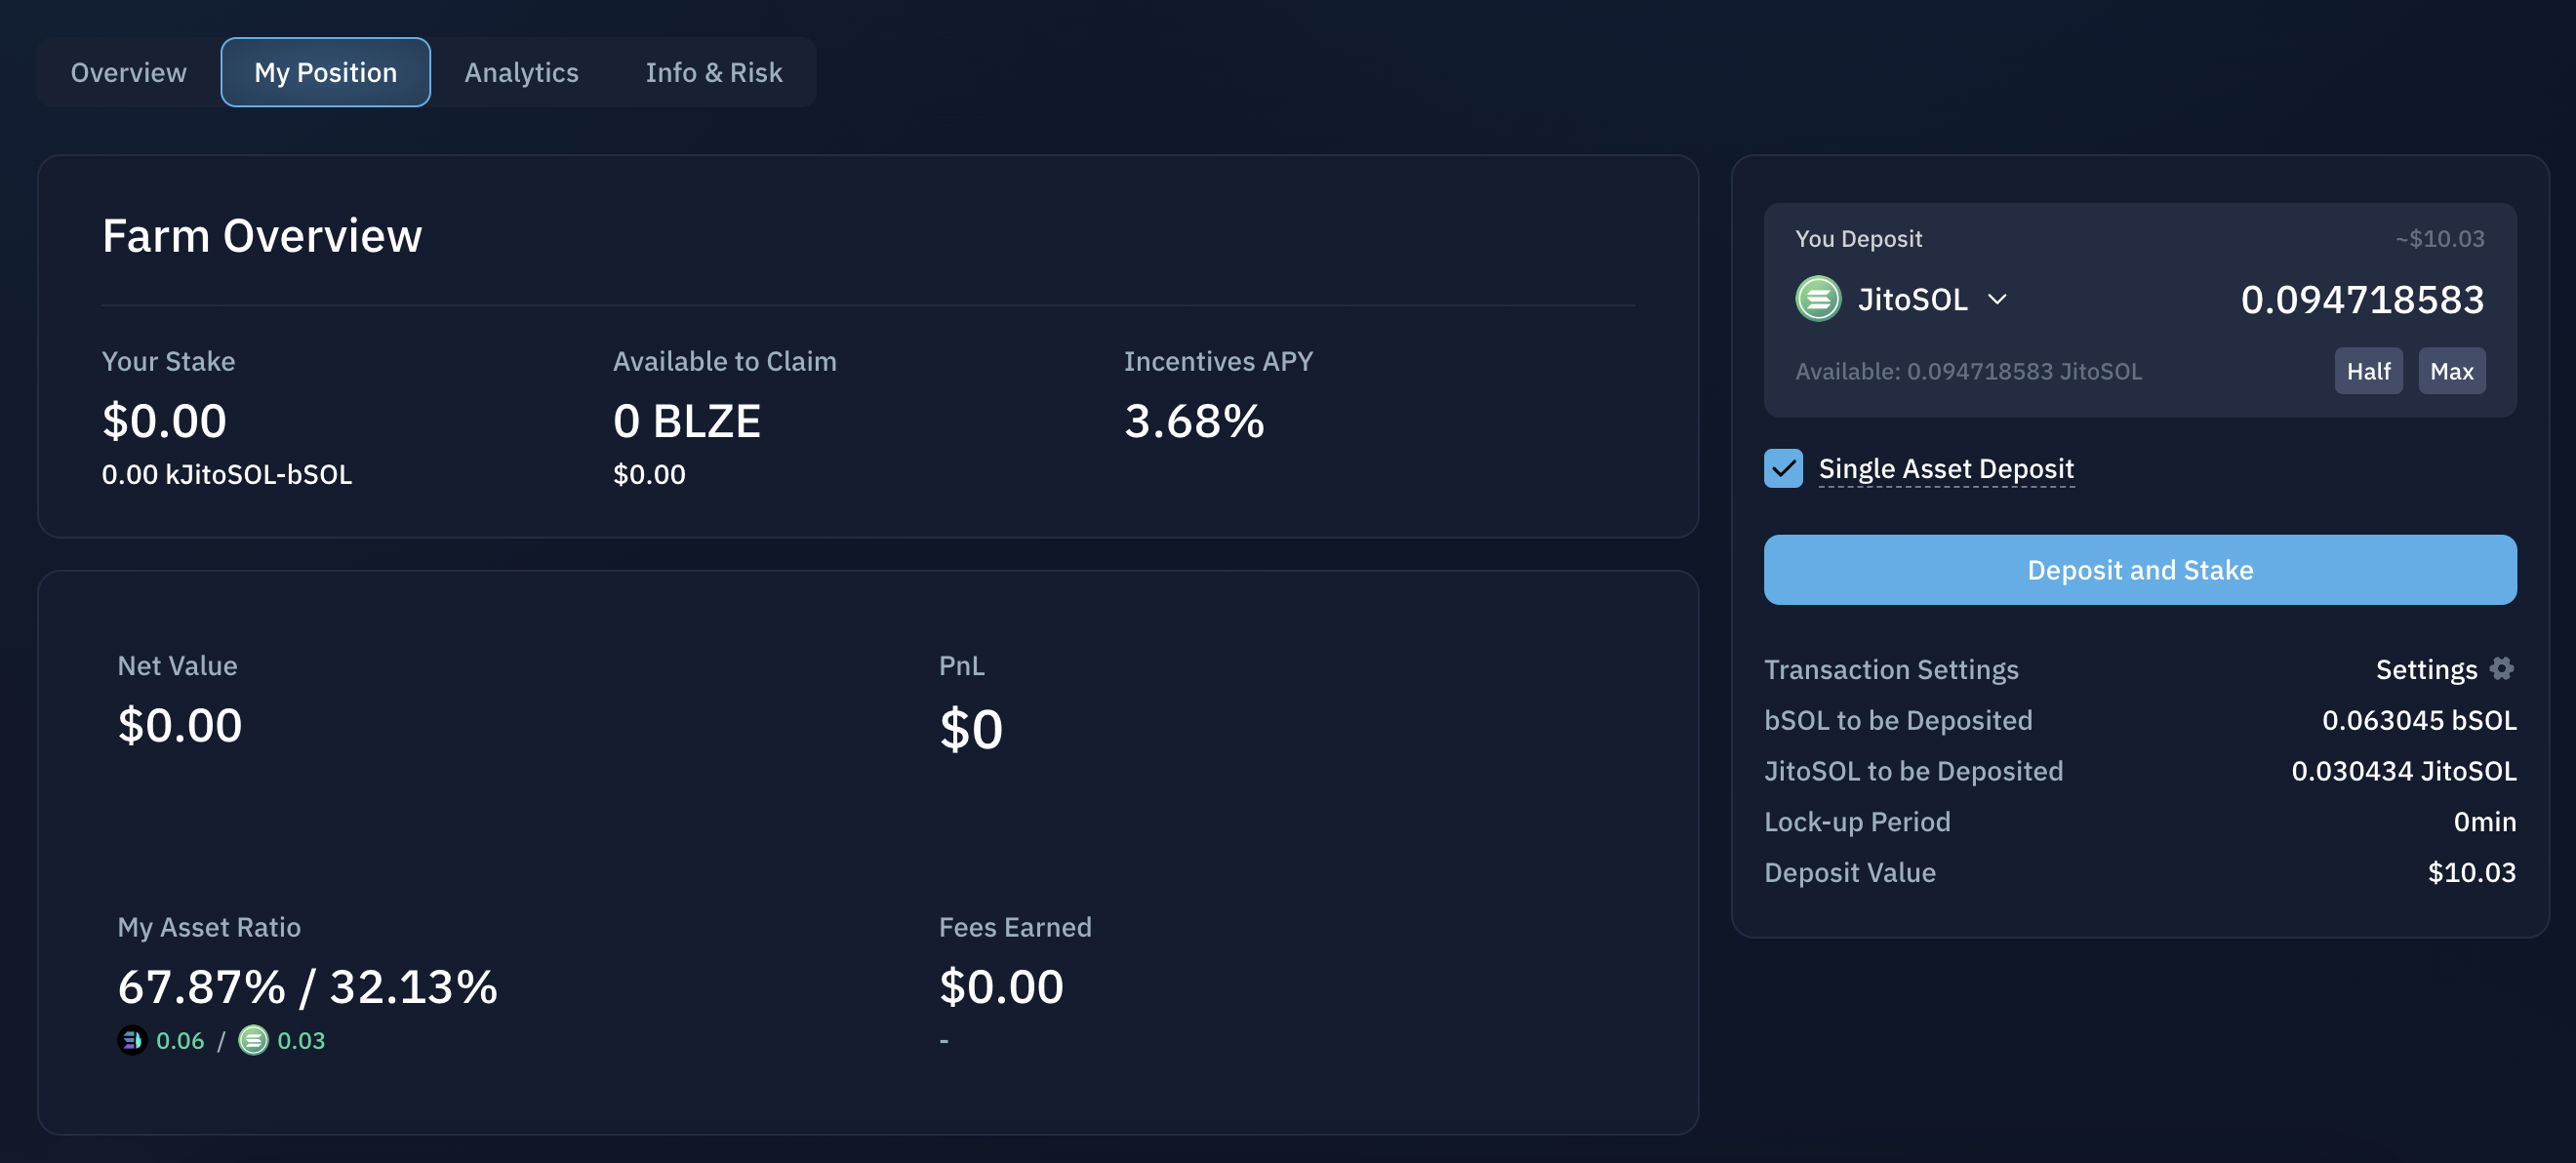The image size is (2576, 1163).
Task: Open the Analytics tab
Action: coord(521,72)
